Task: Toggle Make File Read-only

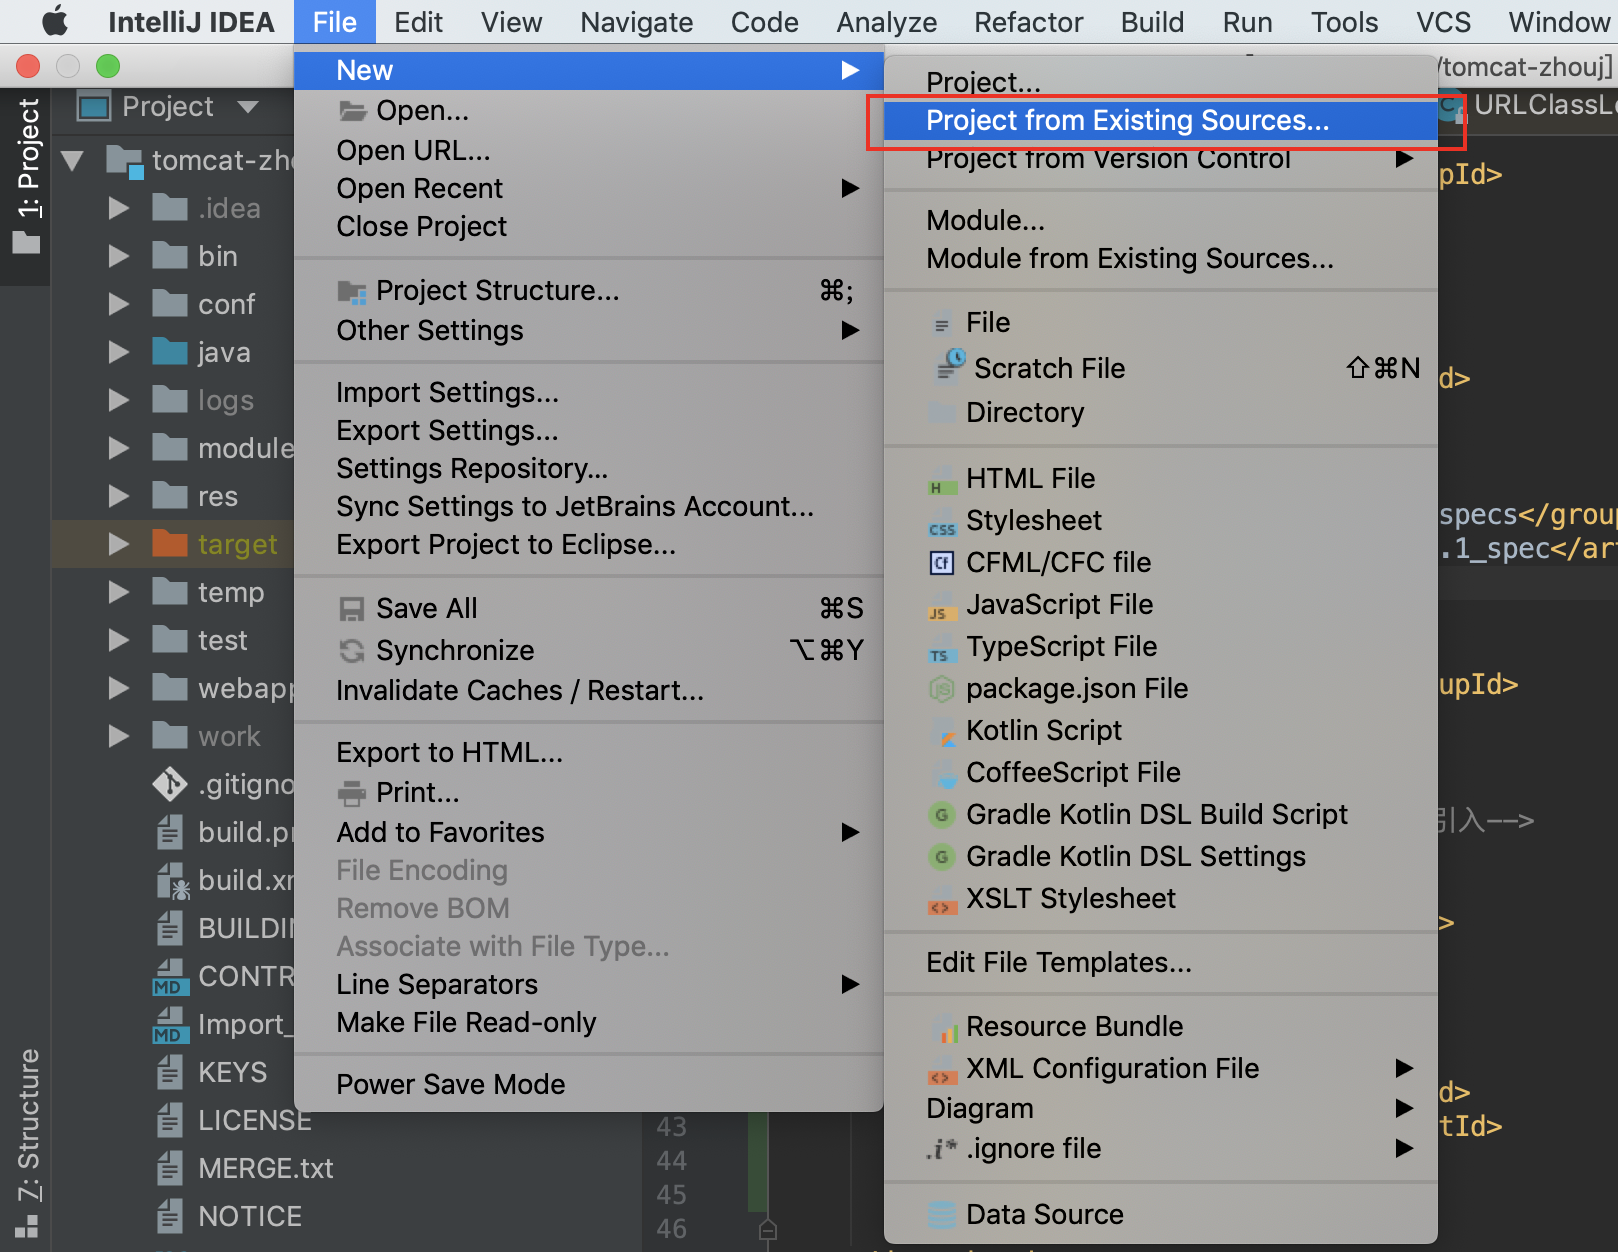Action: click(589, 1023)
